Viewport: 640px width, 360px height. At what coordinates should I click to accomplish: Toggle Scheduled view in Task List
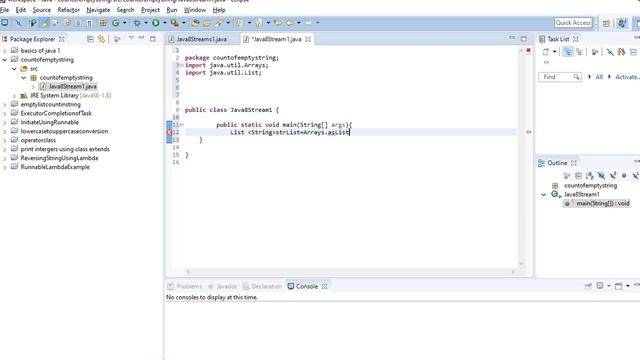579,52
